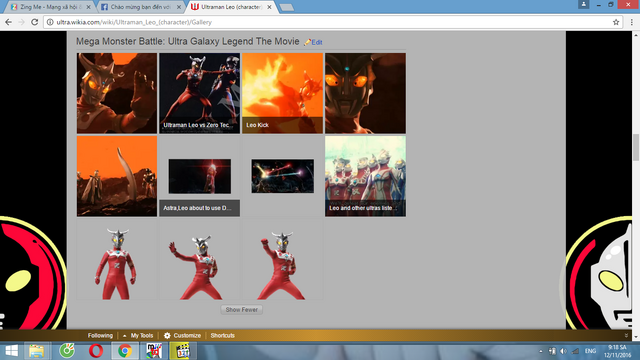Open the Chrome user profile icon
Screen dimensions: 640x360
[x=584, y=4]
